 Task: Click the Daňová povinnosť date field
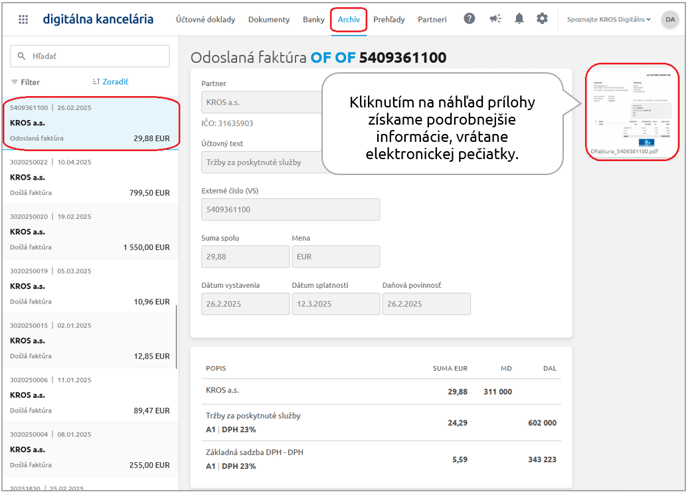[426, 304]
